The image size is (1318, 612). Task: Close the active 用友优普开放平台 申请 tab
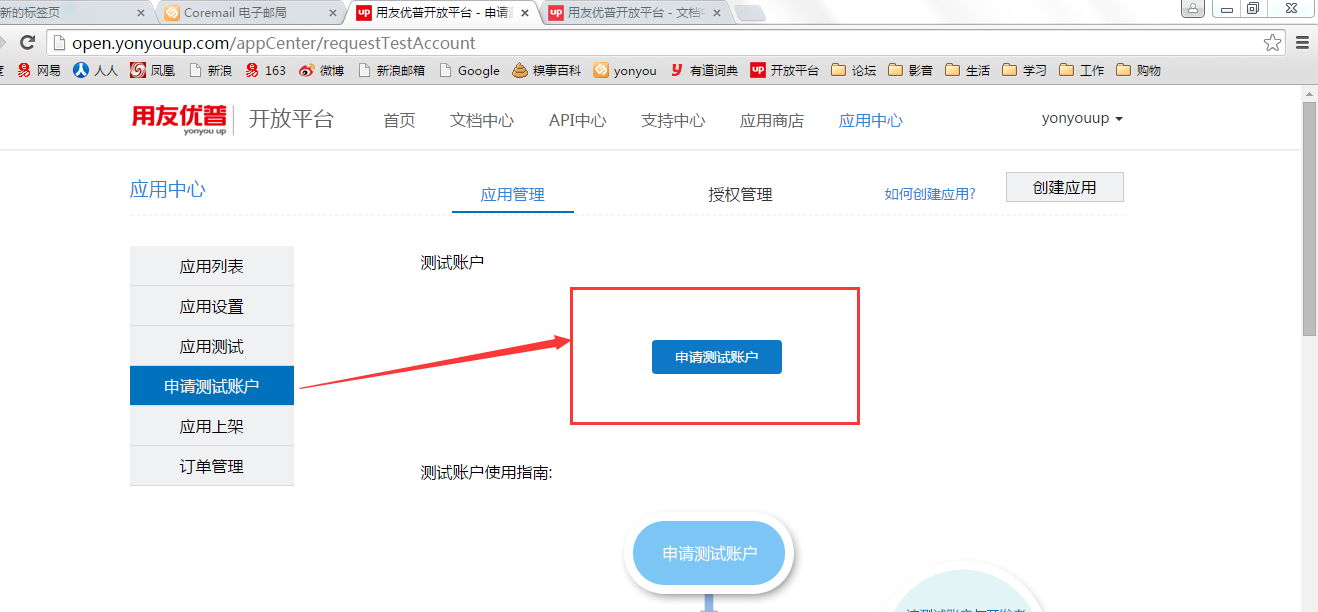[525, 13]
